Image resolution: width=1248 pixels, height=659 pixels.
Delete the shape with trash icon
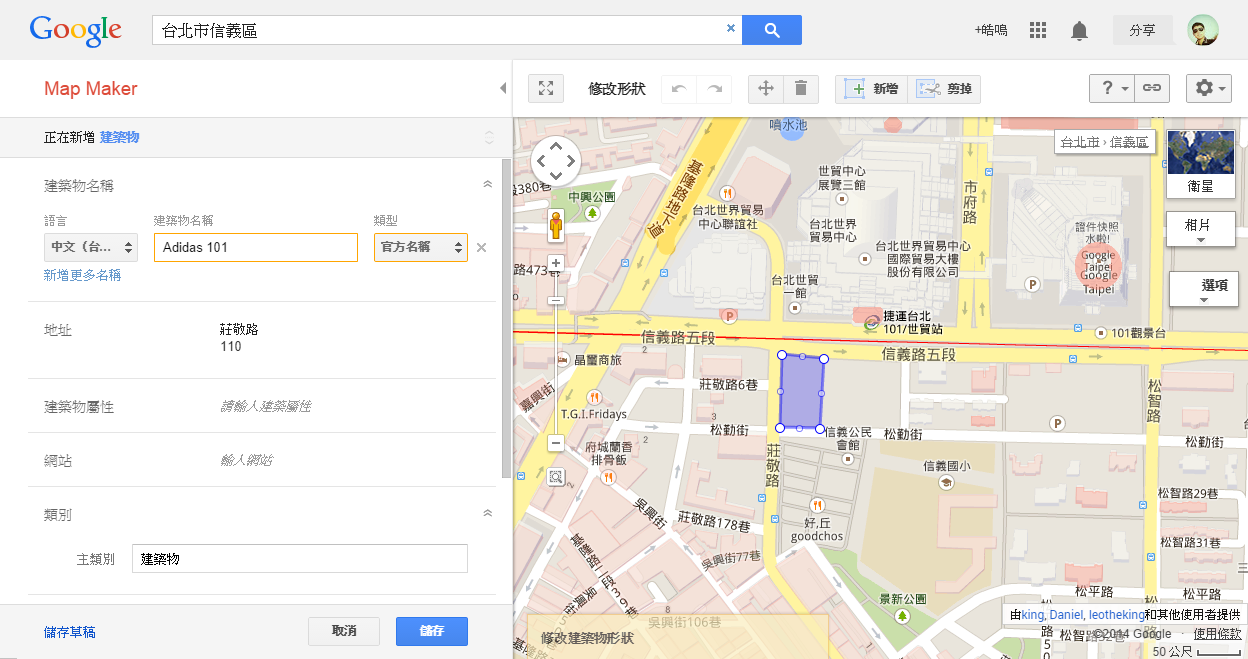pyautogui.click(x=801, y=89)
